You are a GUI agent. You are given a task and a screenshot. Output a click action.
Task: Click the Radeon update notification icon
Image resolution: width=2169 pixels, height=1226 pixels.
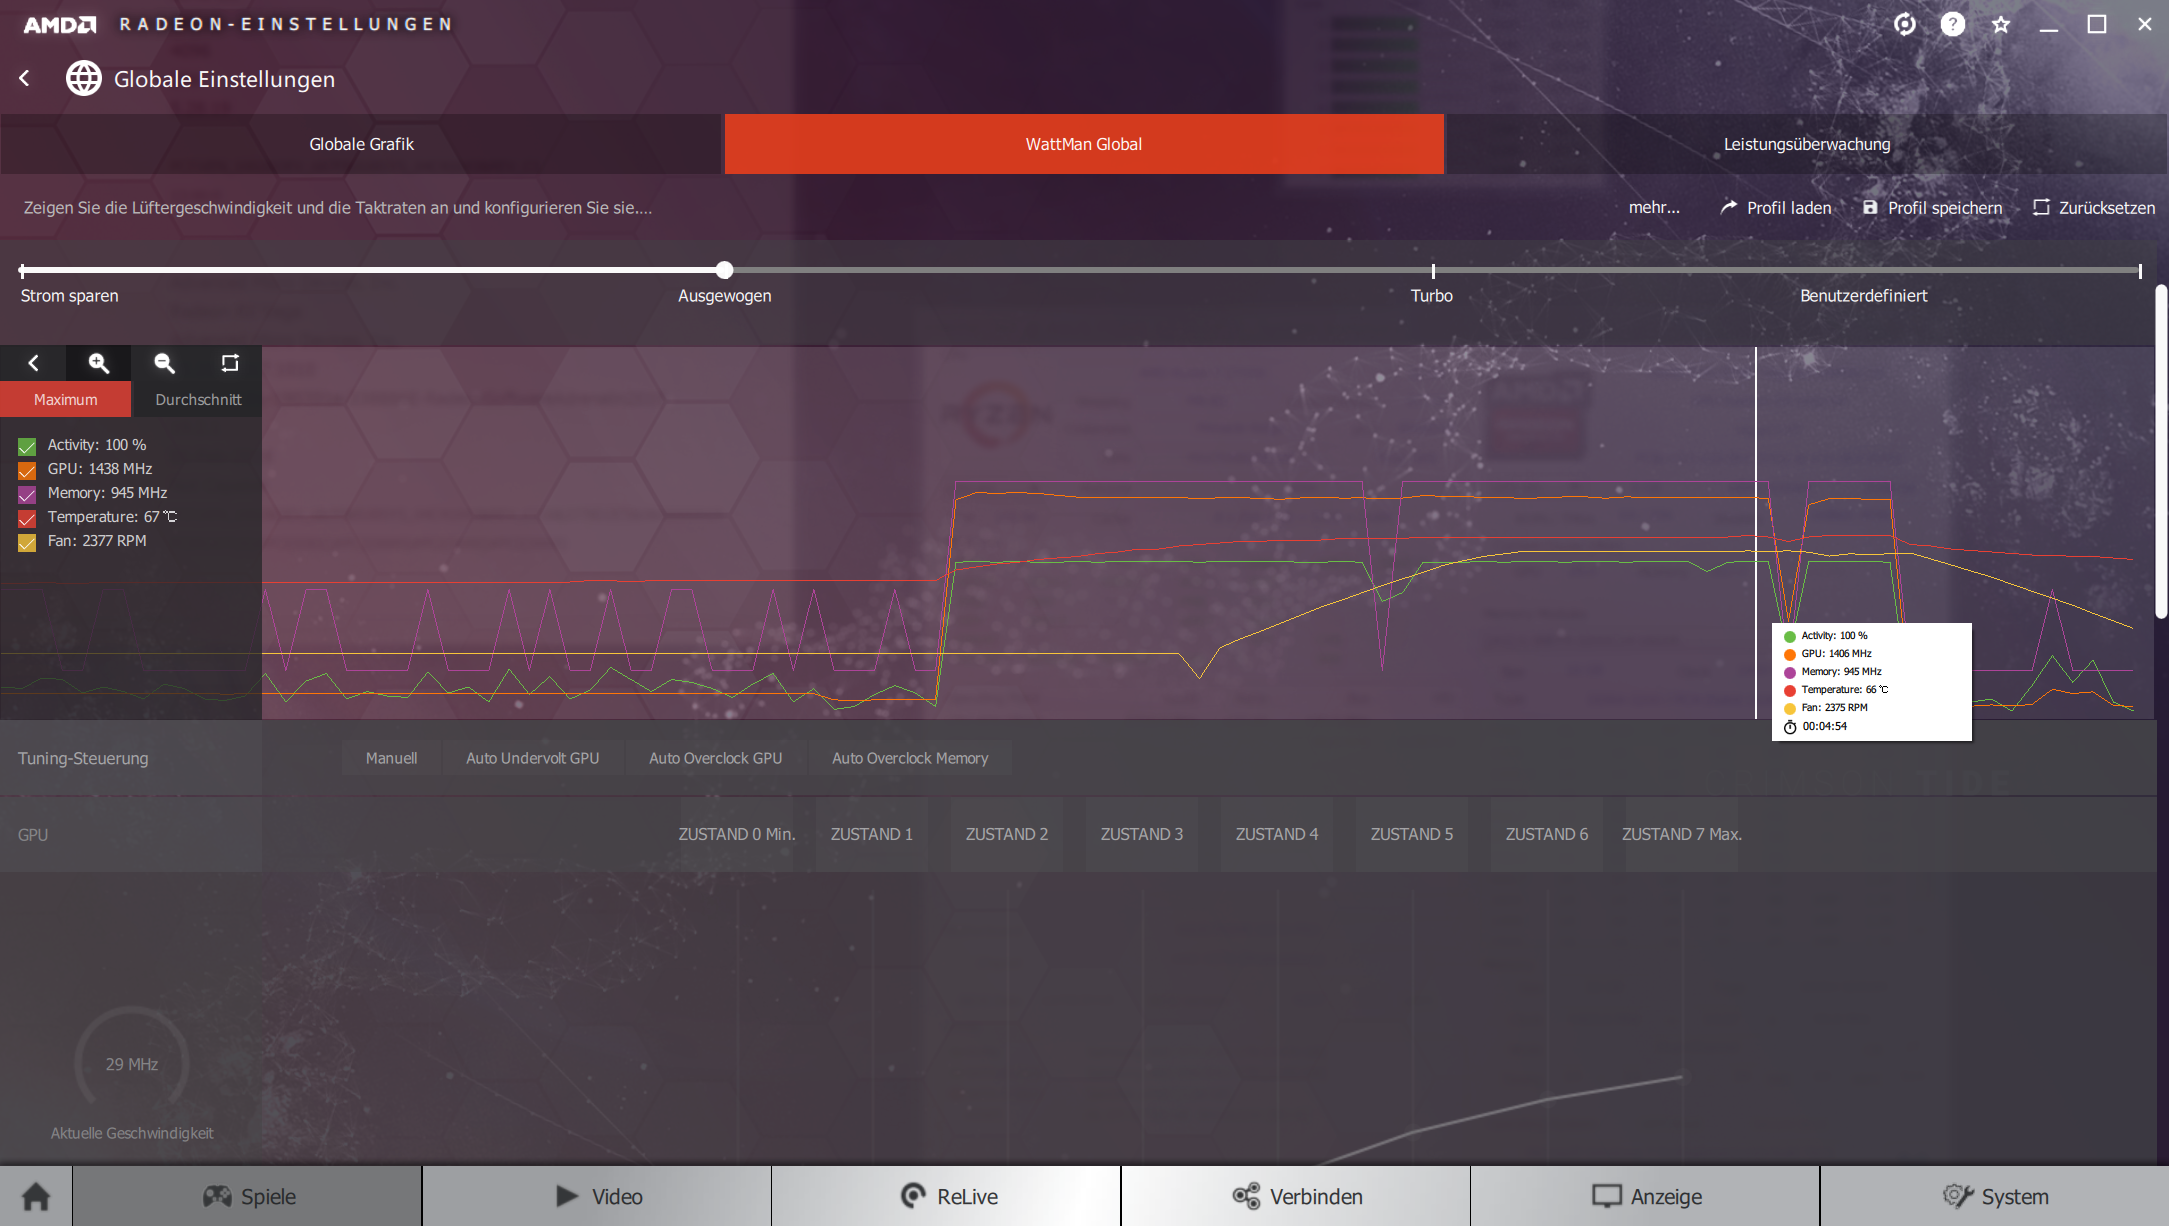pyautogui.click(x=1904, y=24)
